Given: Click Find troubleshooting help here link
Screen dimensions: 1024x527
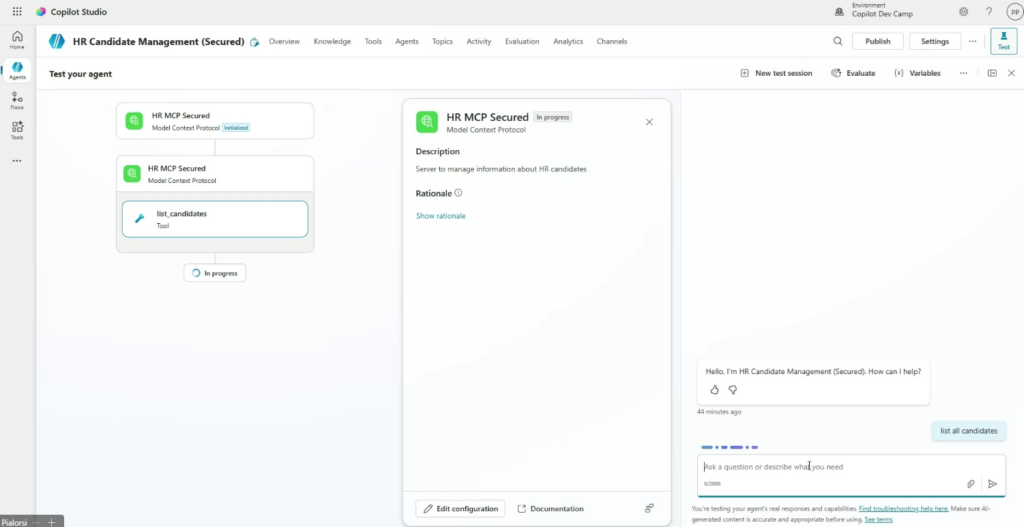Looking at the screenshot, I should 904,508.
